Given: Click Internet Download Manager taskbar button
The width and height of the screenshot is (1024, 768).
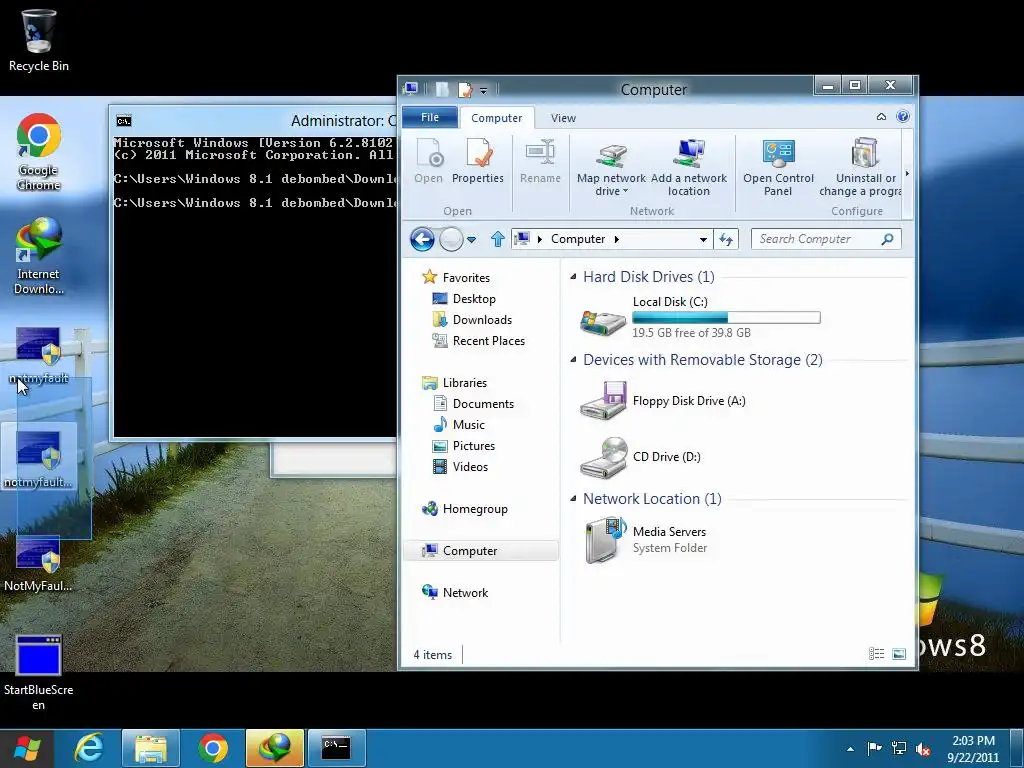Looking at the screenshot, I should [x=275, y=748].
